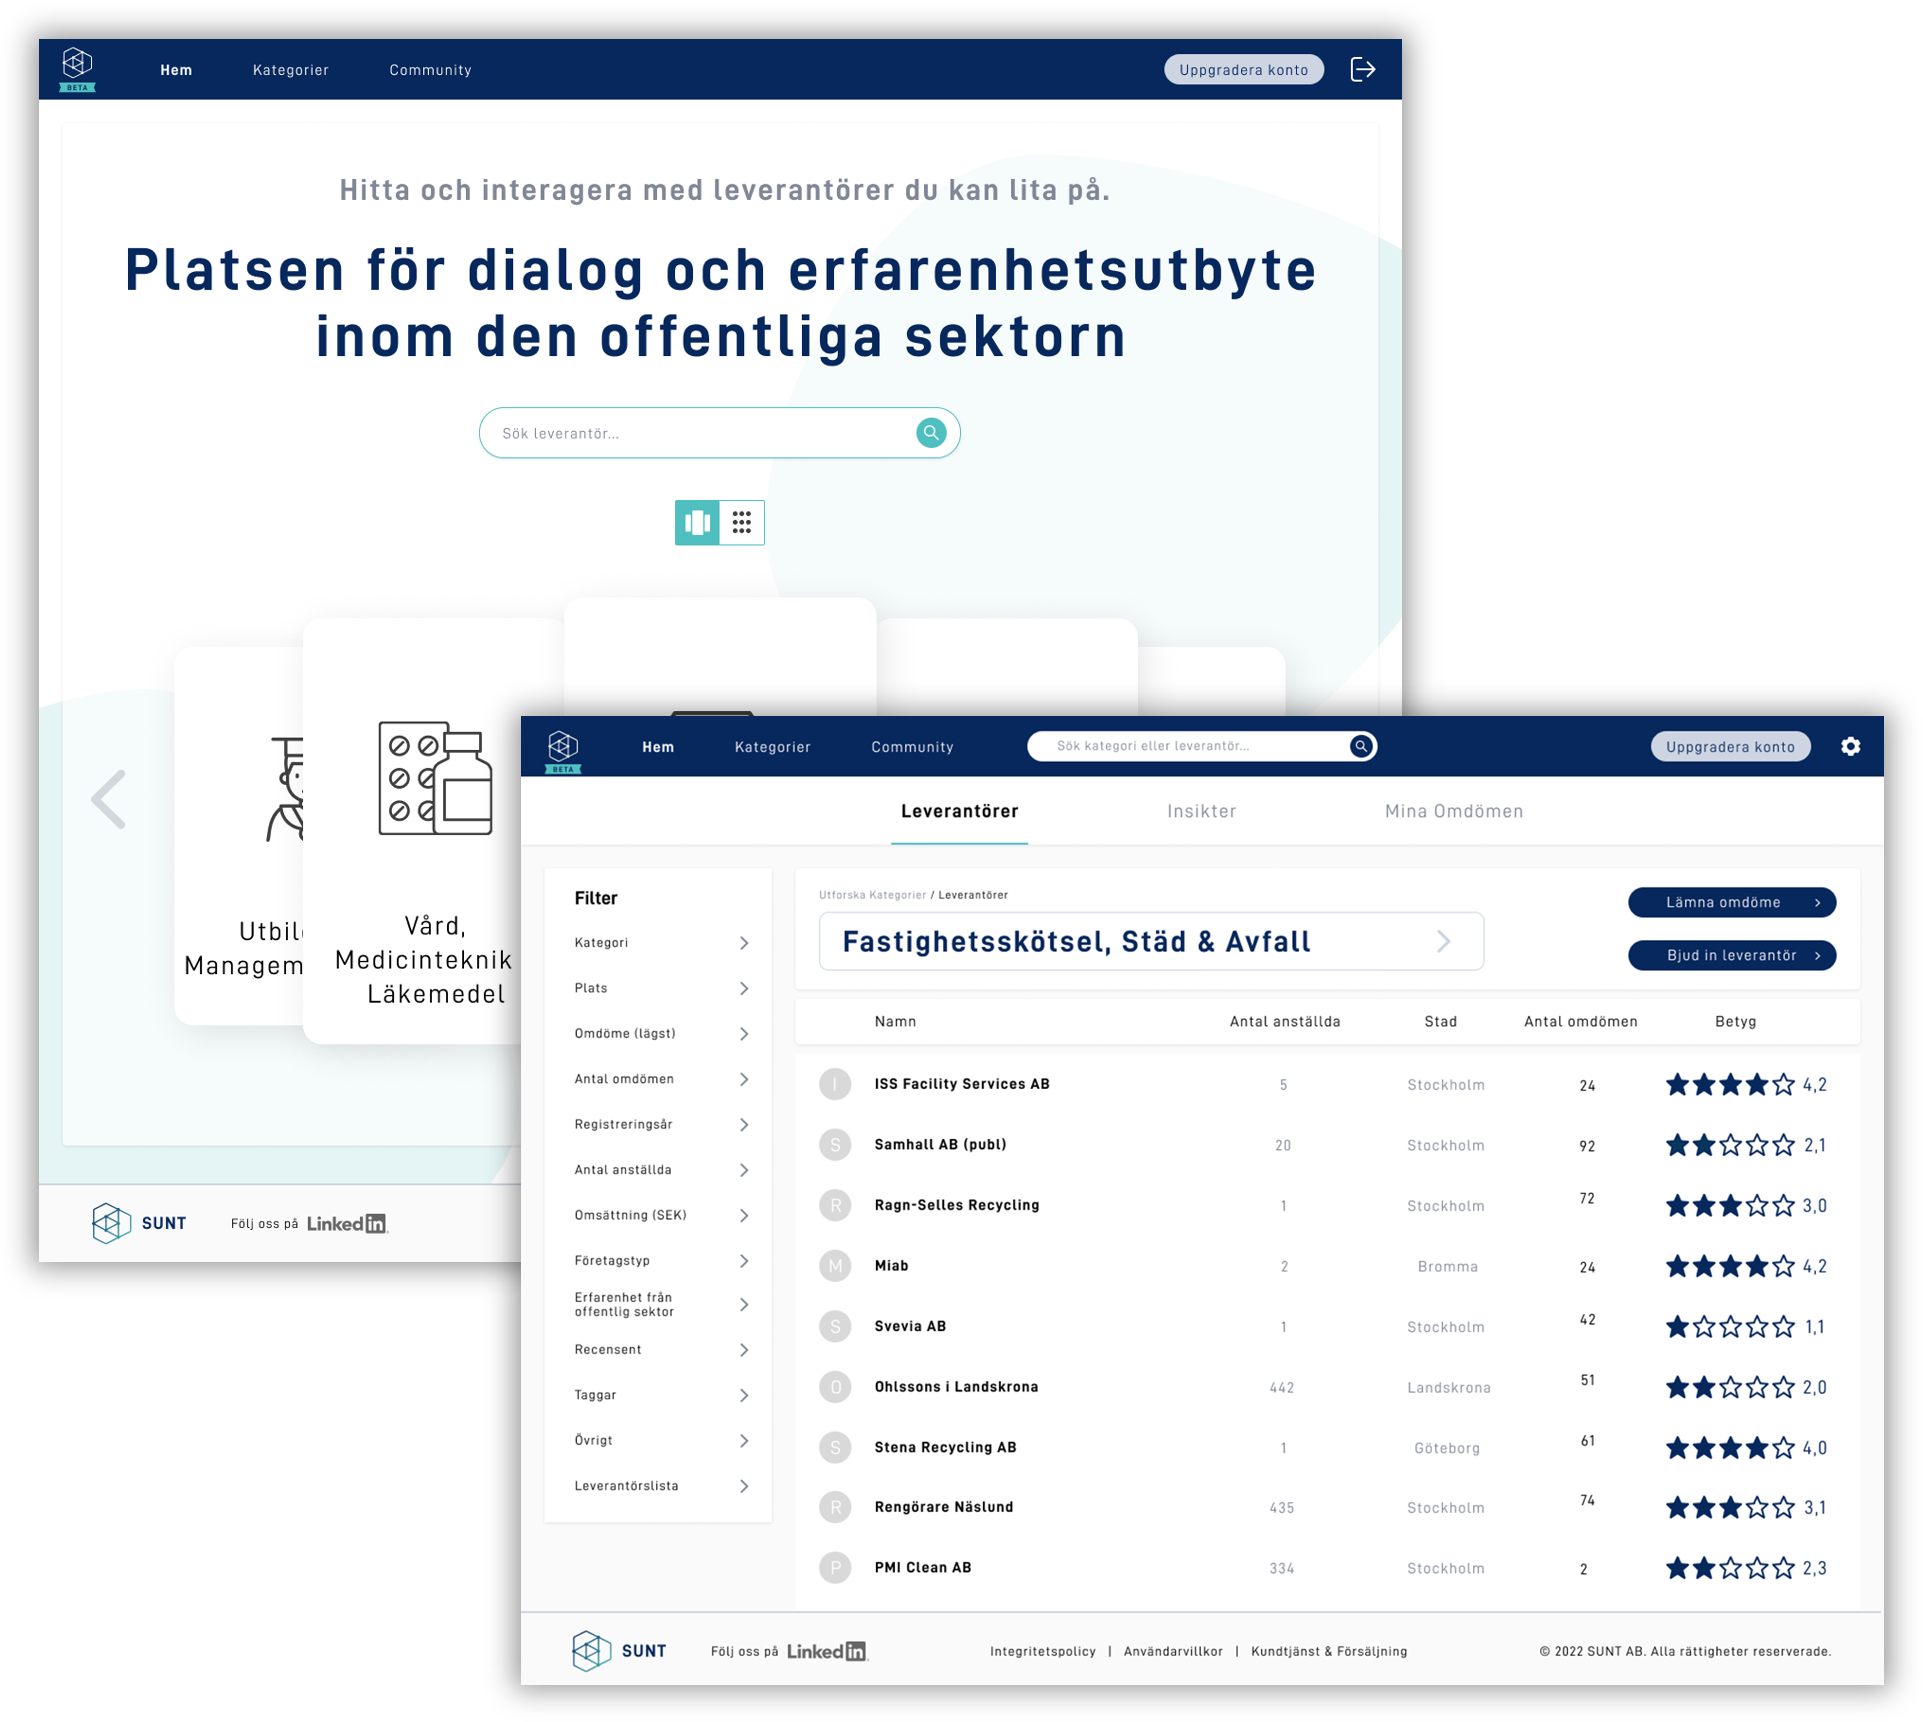Click the Bjud in leverantör button
The width and height of the screenshot is (1923, 1722).
pos(1731,955)
